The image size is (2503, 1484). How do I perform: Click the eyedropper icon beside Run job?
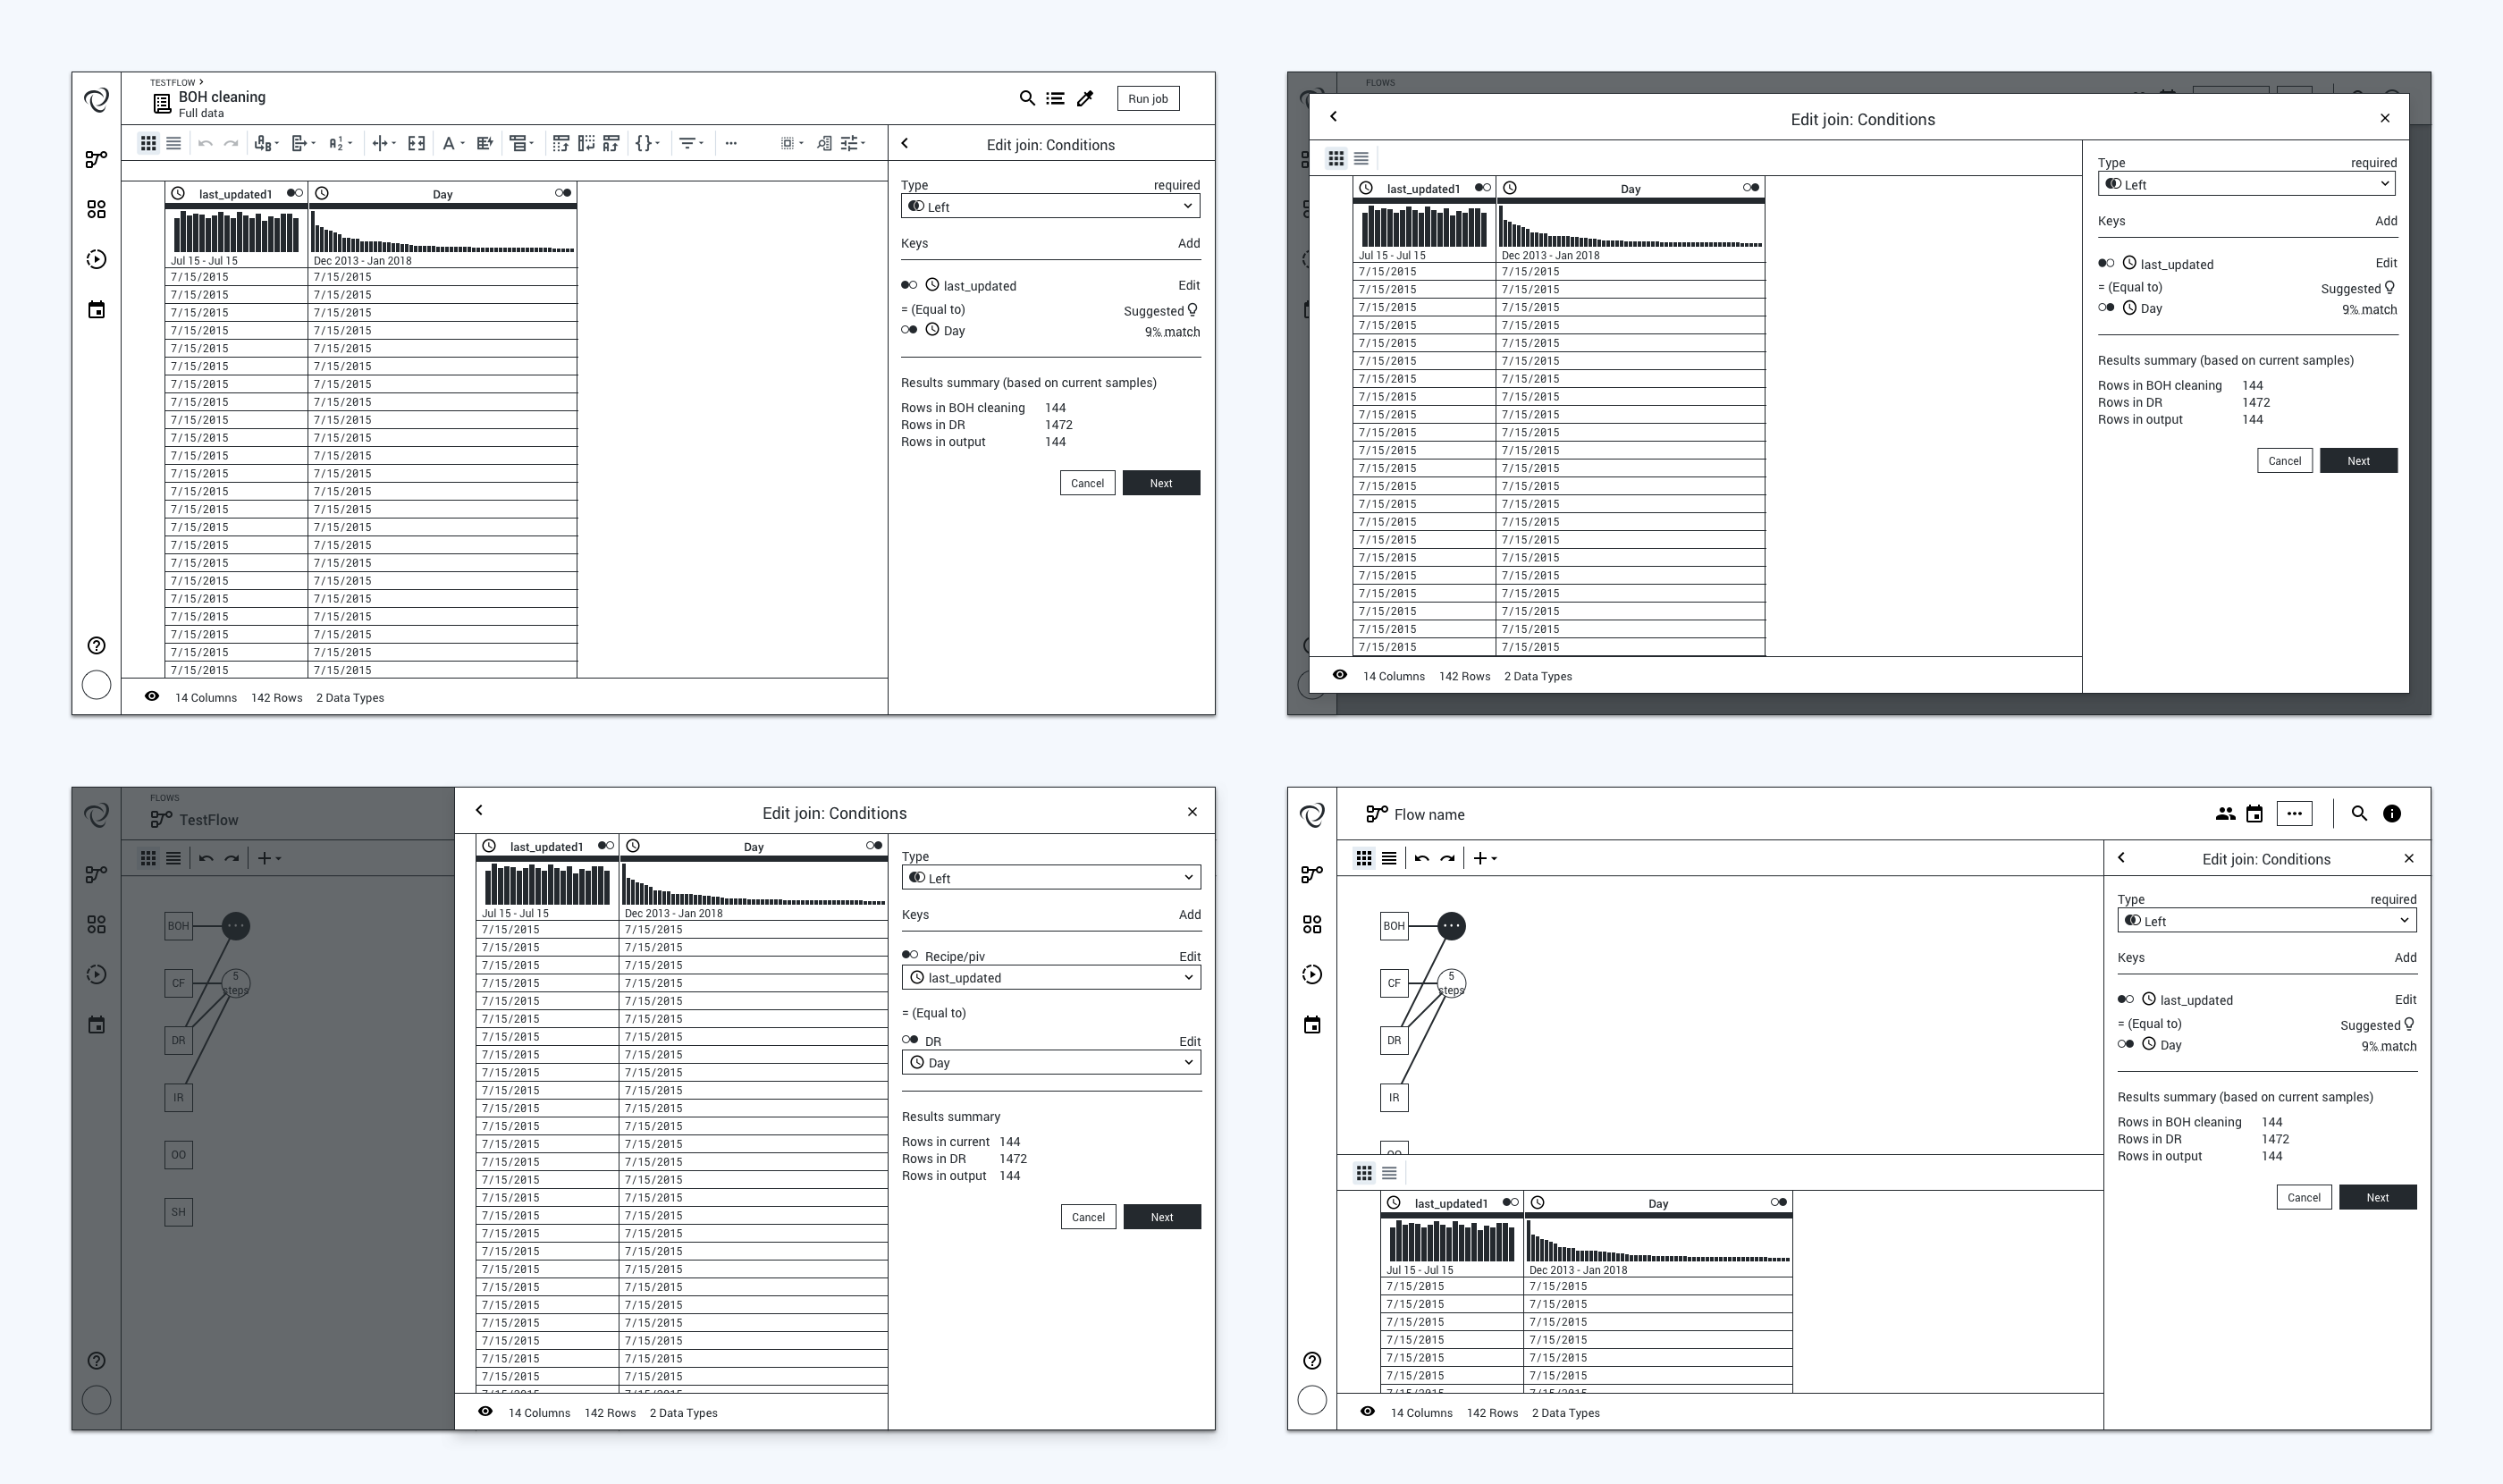(1085, 98)
